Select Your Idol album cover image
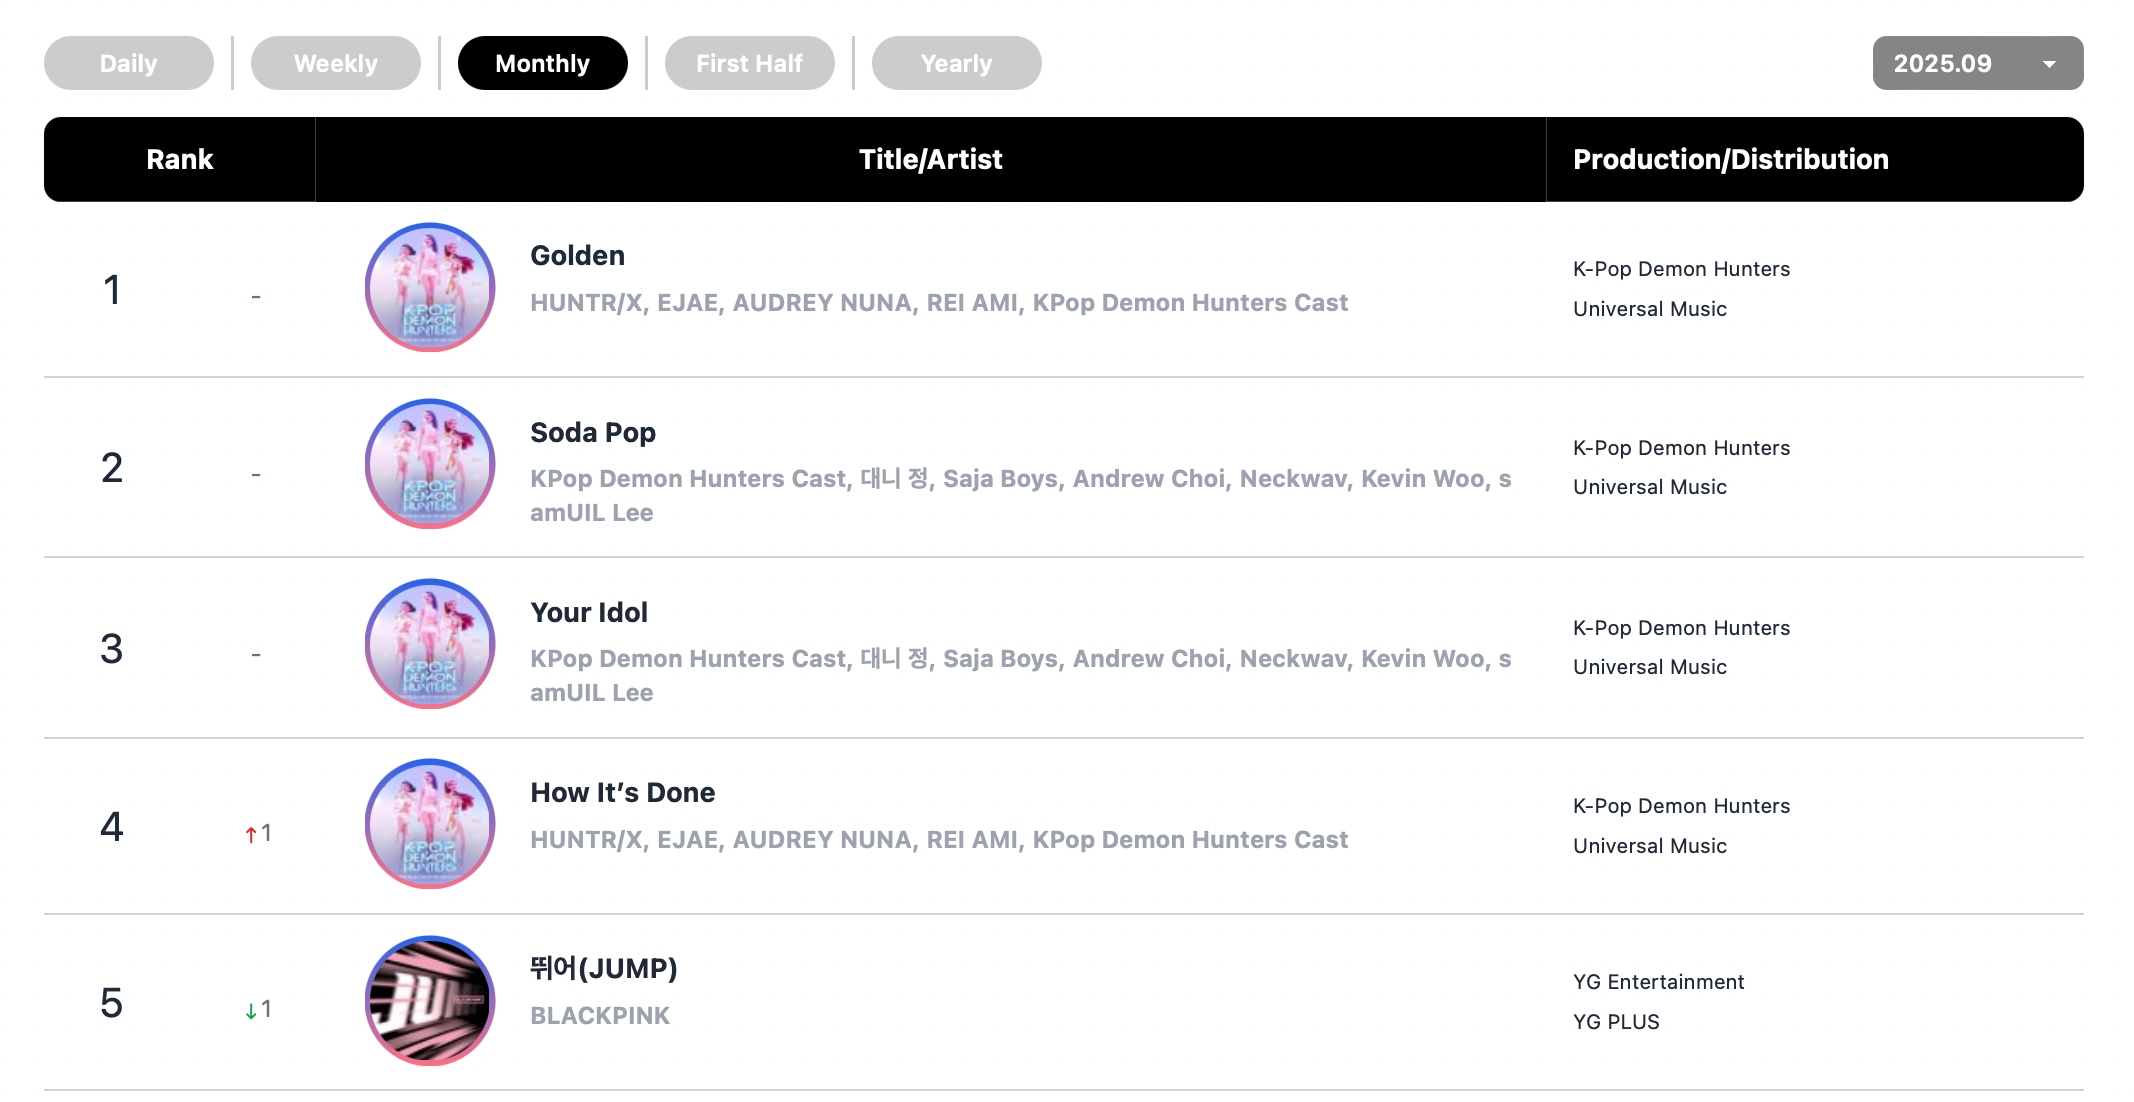 (x=430, y=644)
